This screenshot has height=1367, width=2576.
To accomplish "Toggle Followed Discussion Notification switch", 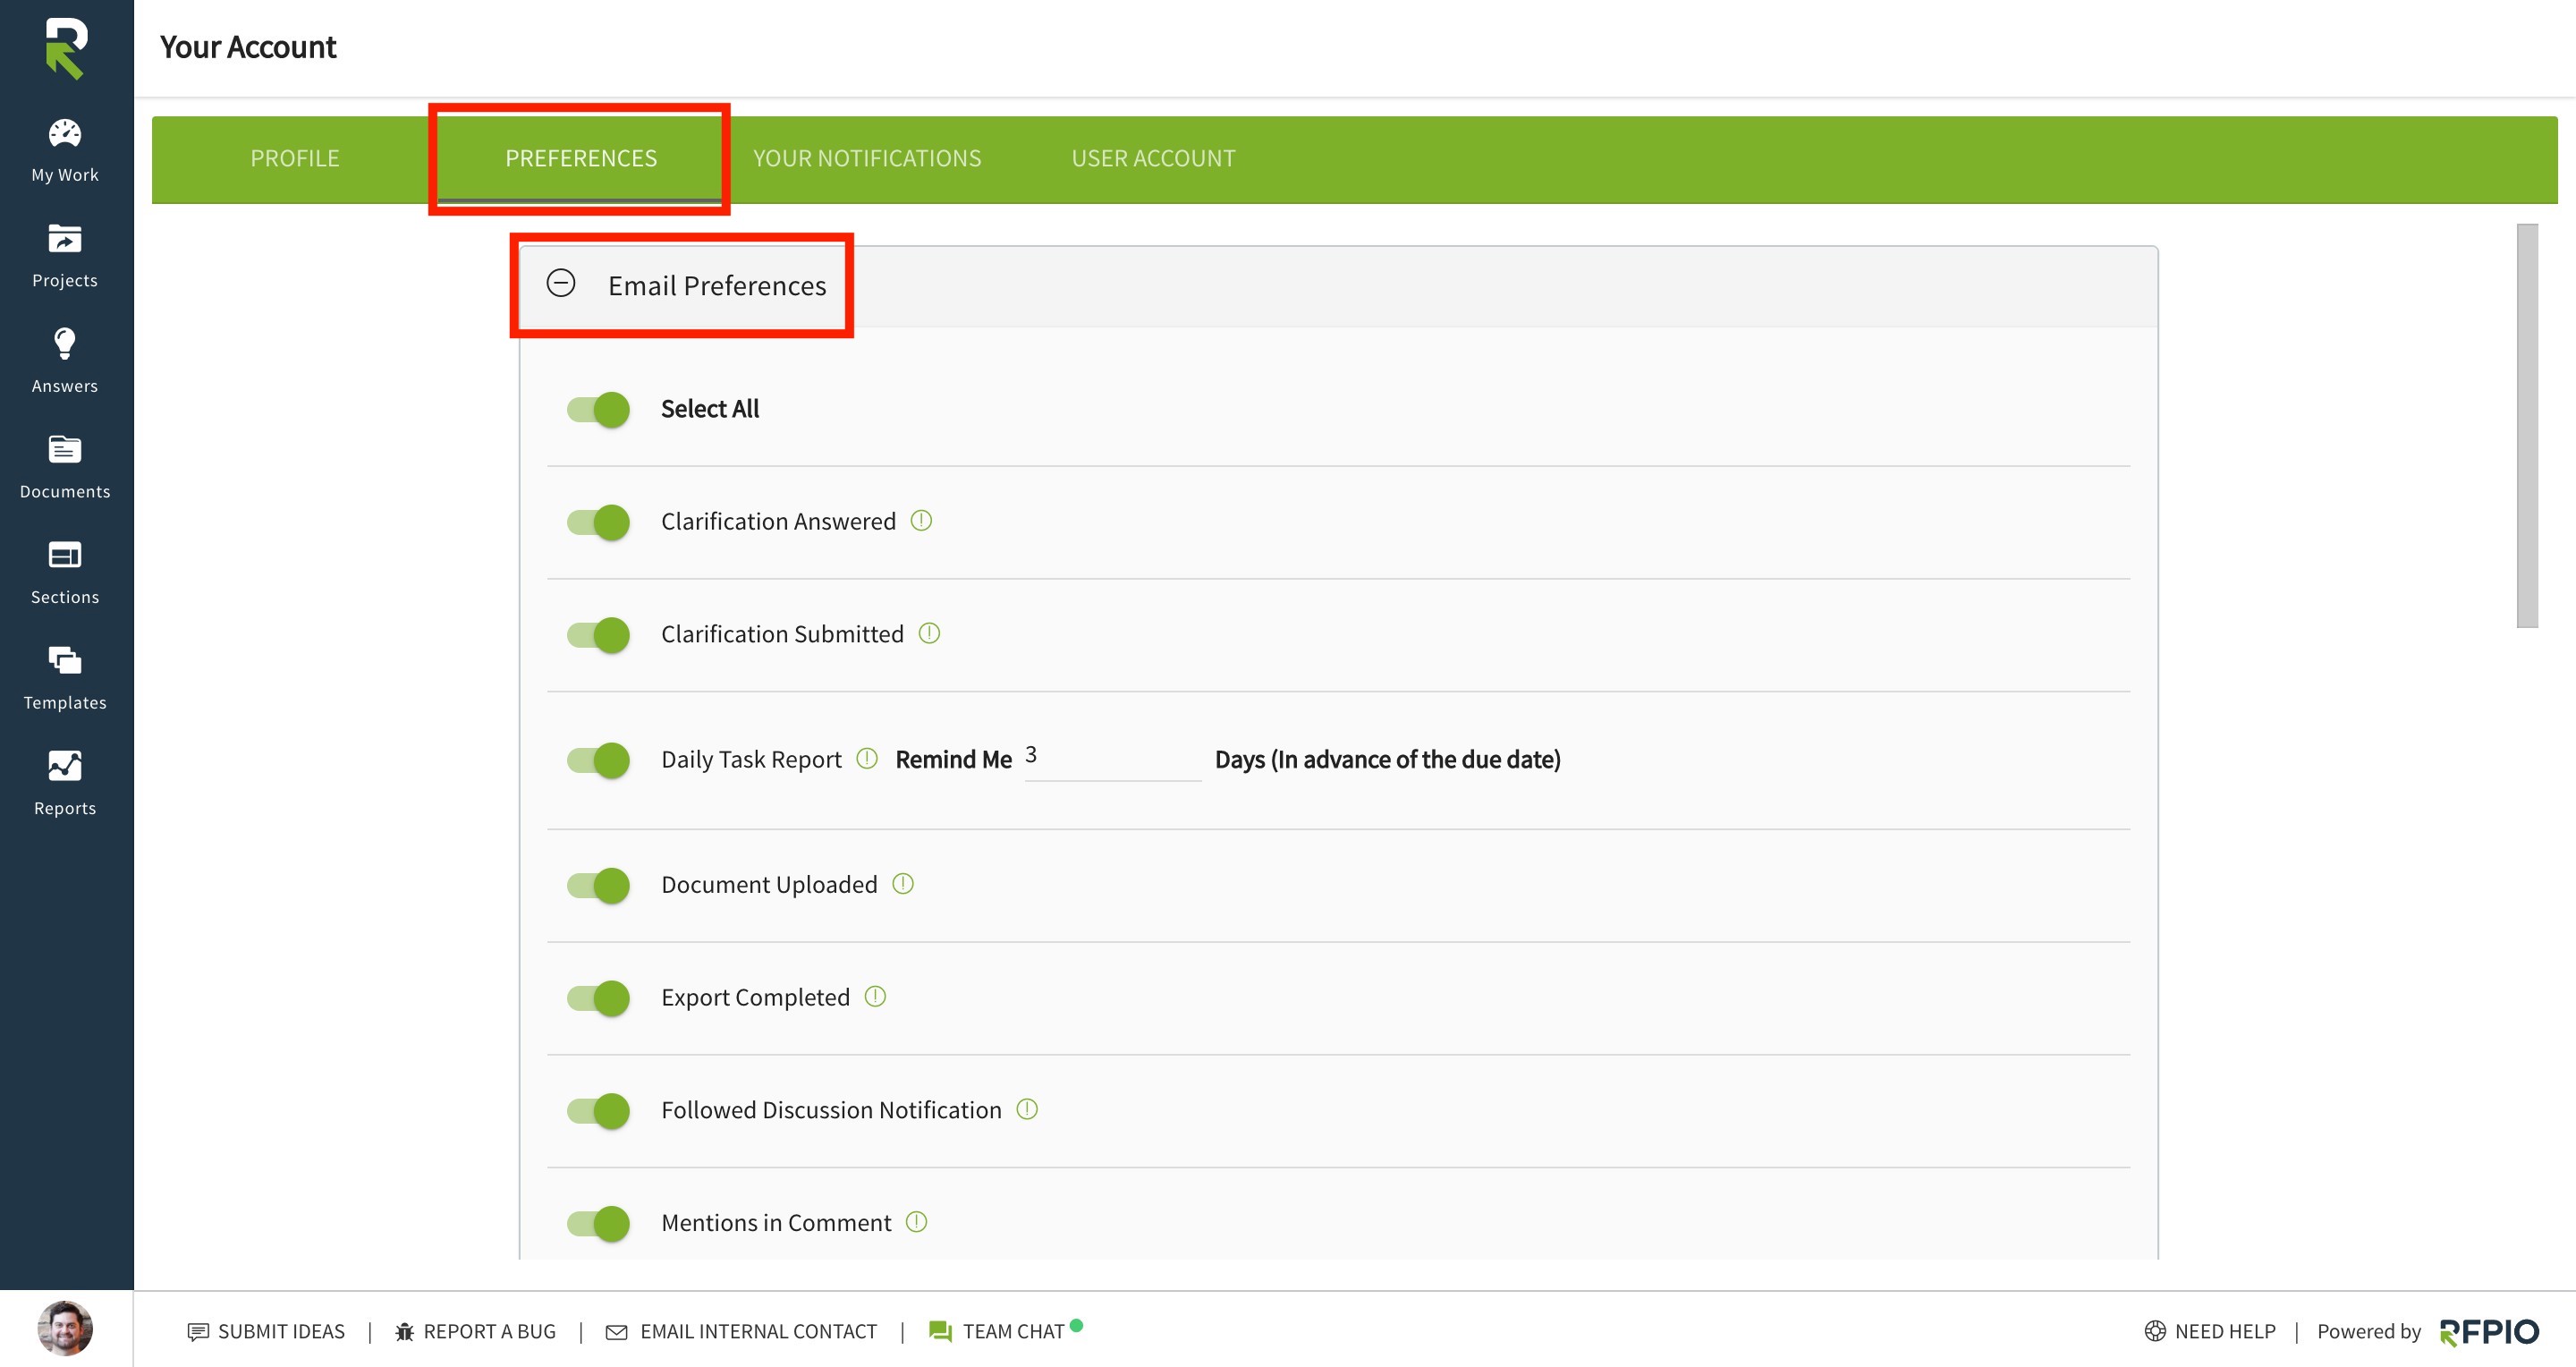I will click(598, 1110).
